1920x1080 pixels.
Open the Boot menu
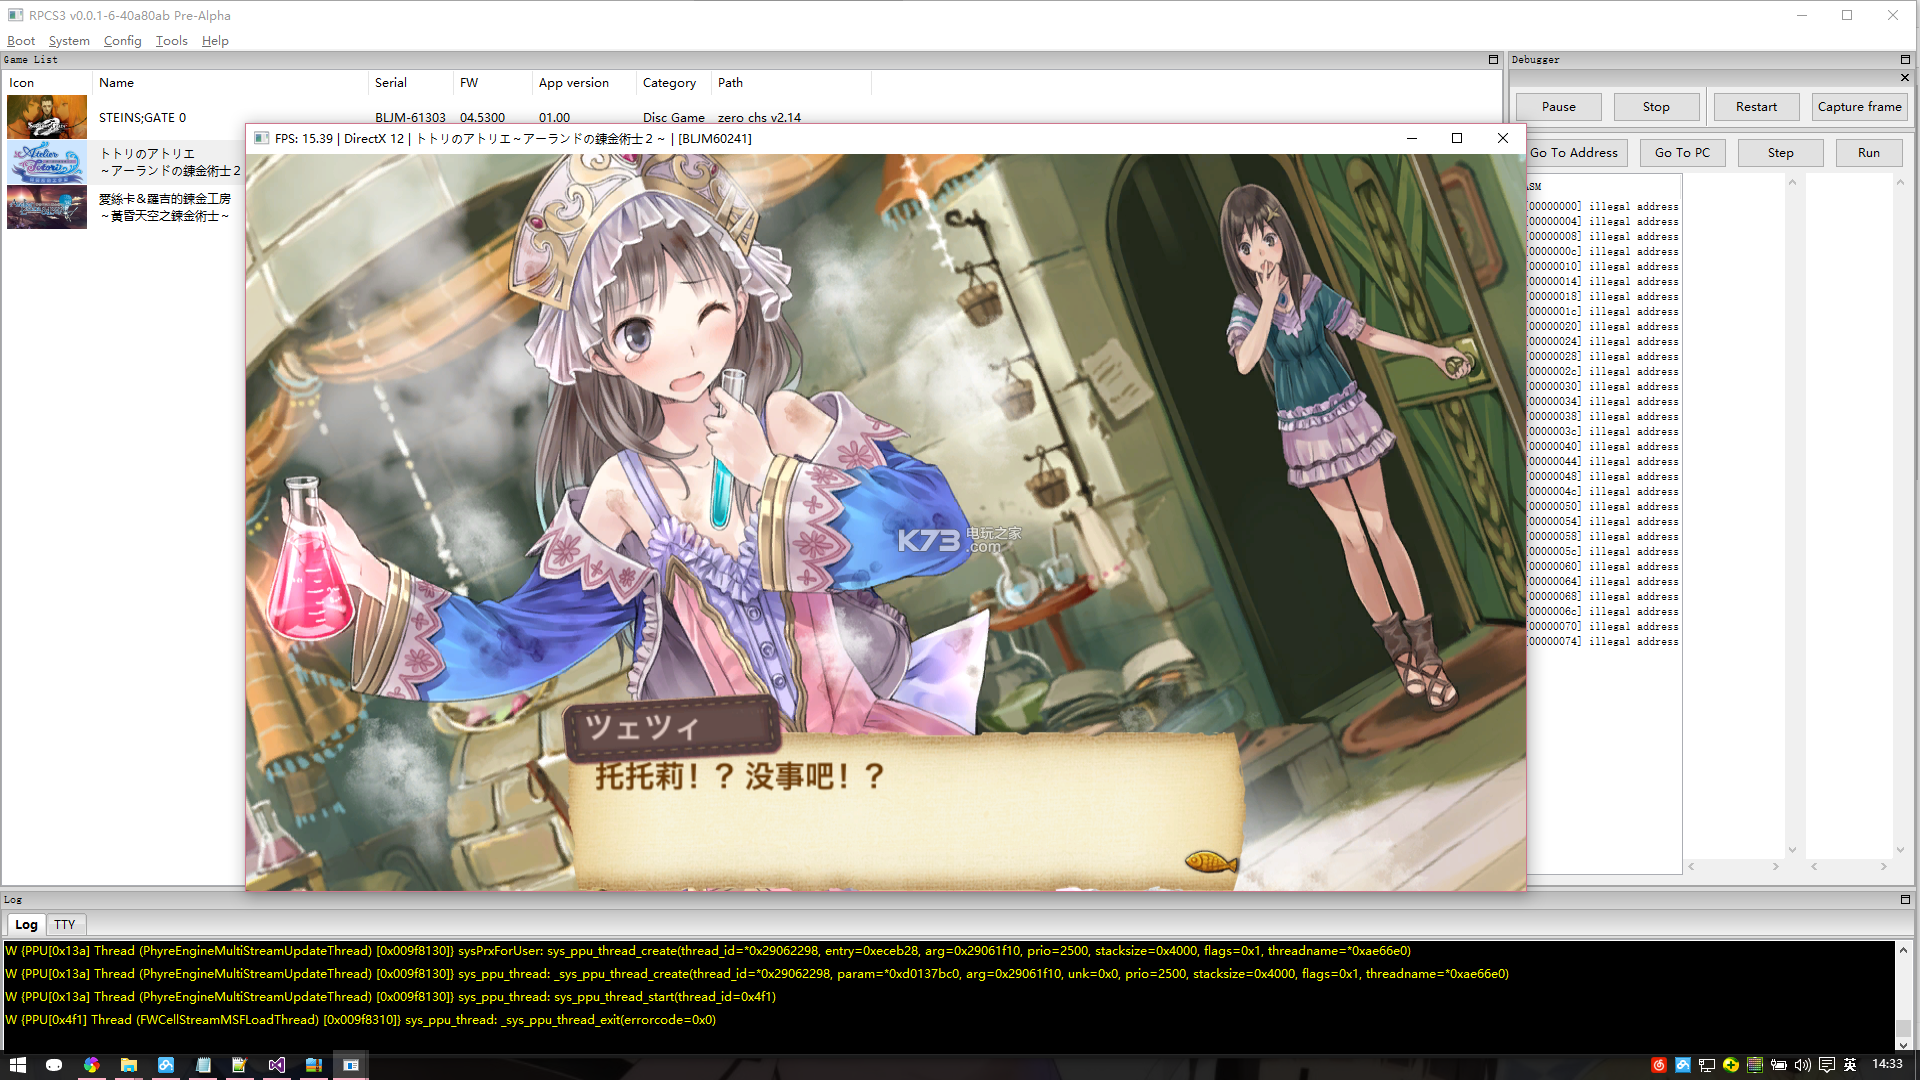click(x=21, y=41)
